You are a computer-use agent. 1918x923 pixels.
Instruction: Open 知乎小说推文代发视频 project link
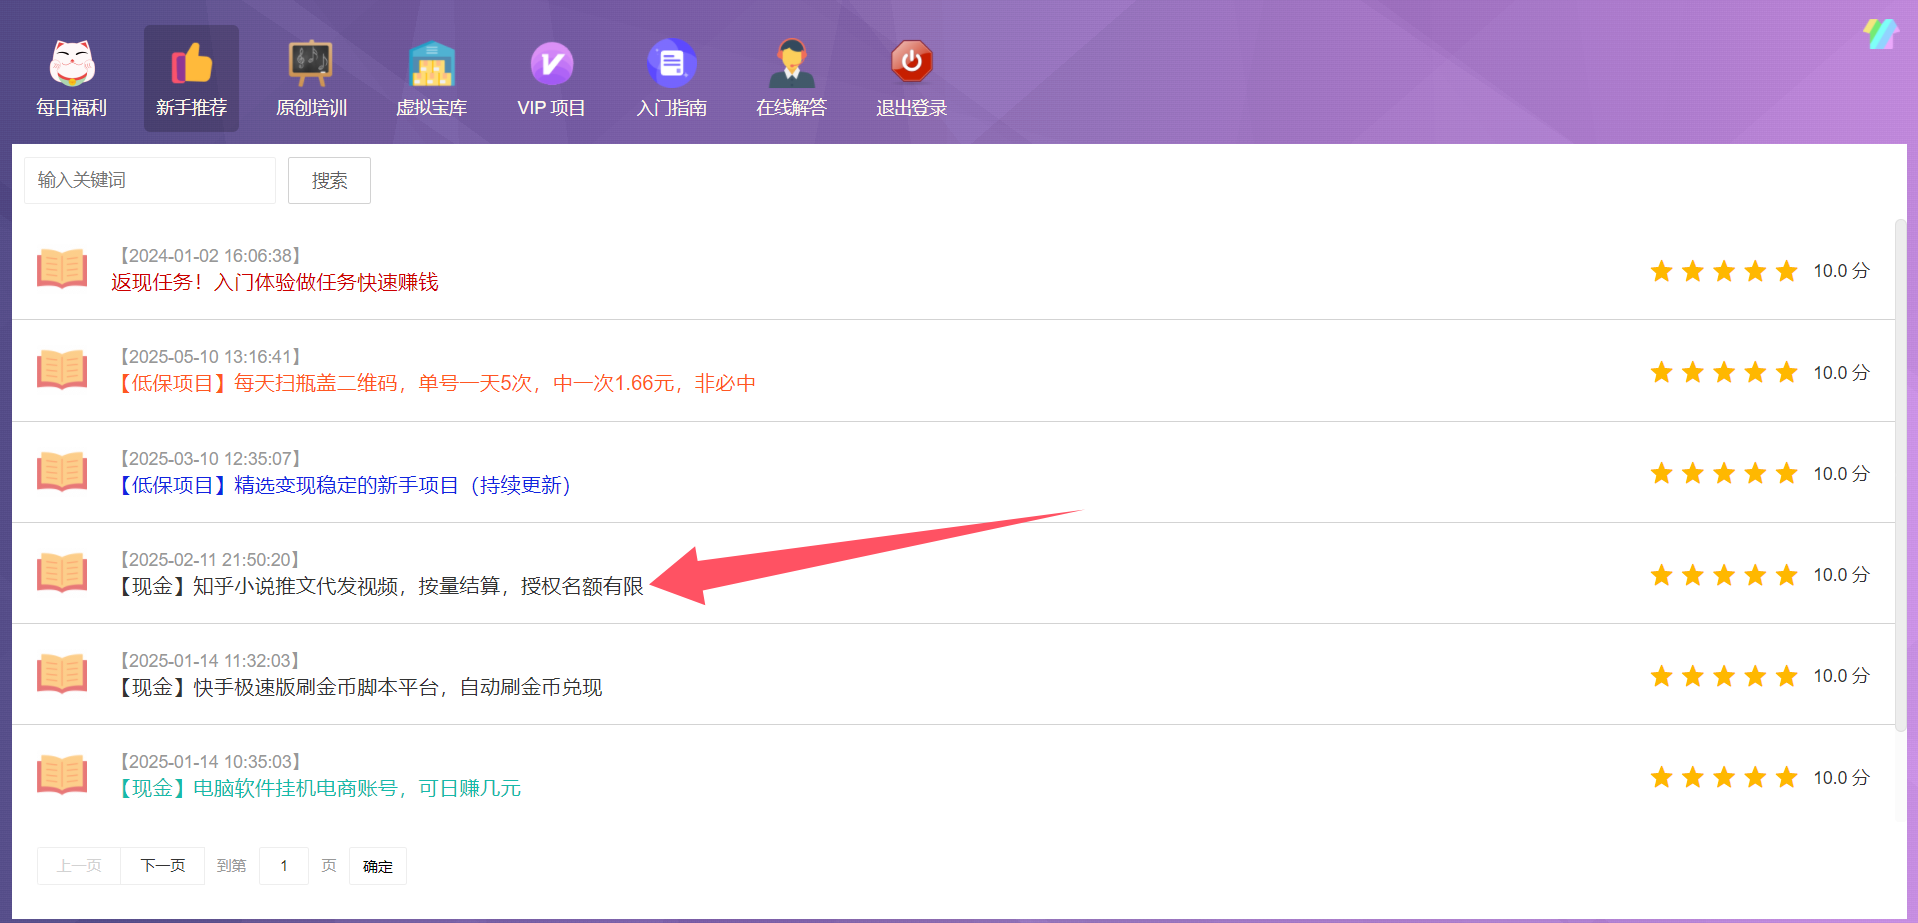381,587
